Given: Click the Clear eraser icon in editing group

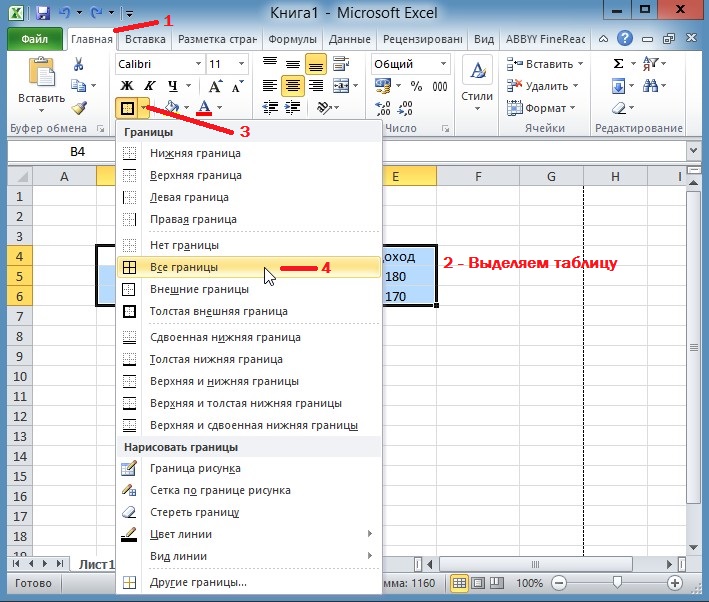Looking at the screenshot, I should click(x=619, y=108).
